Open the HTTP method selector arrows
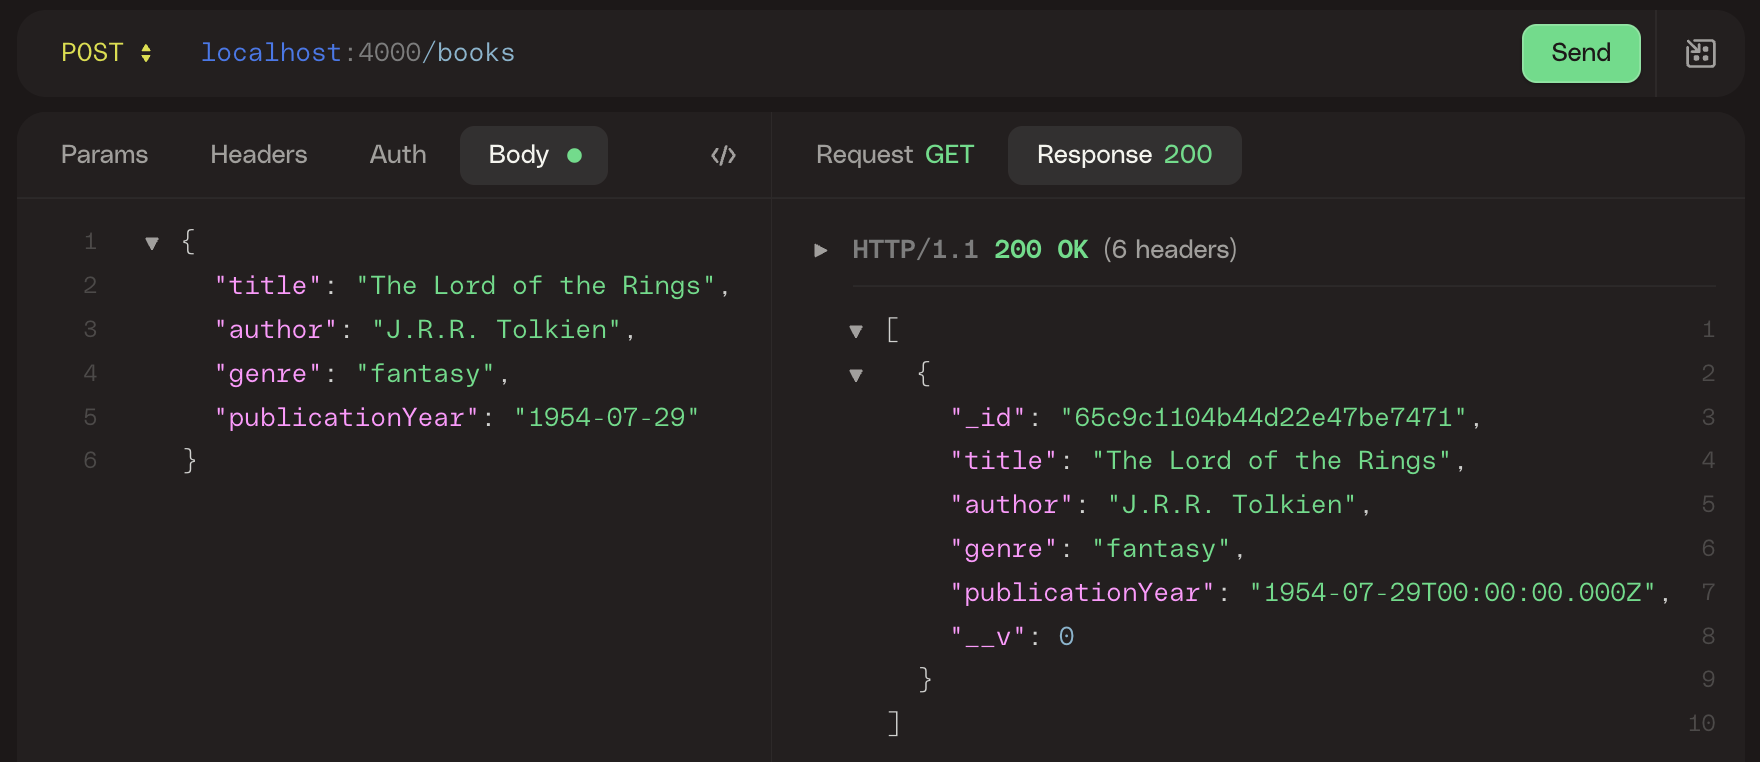 tap(146, 53)
